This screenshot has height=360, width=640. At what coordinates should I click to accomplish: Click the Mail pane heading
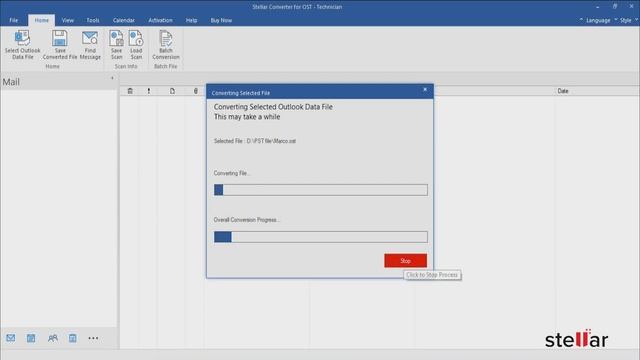pos(11,82)
